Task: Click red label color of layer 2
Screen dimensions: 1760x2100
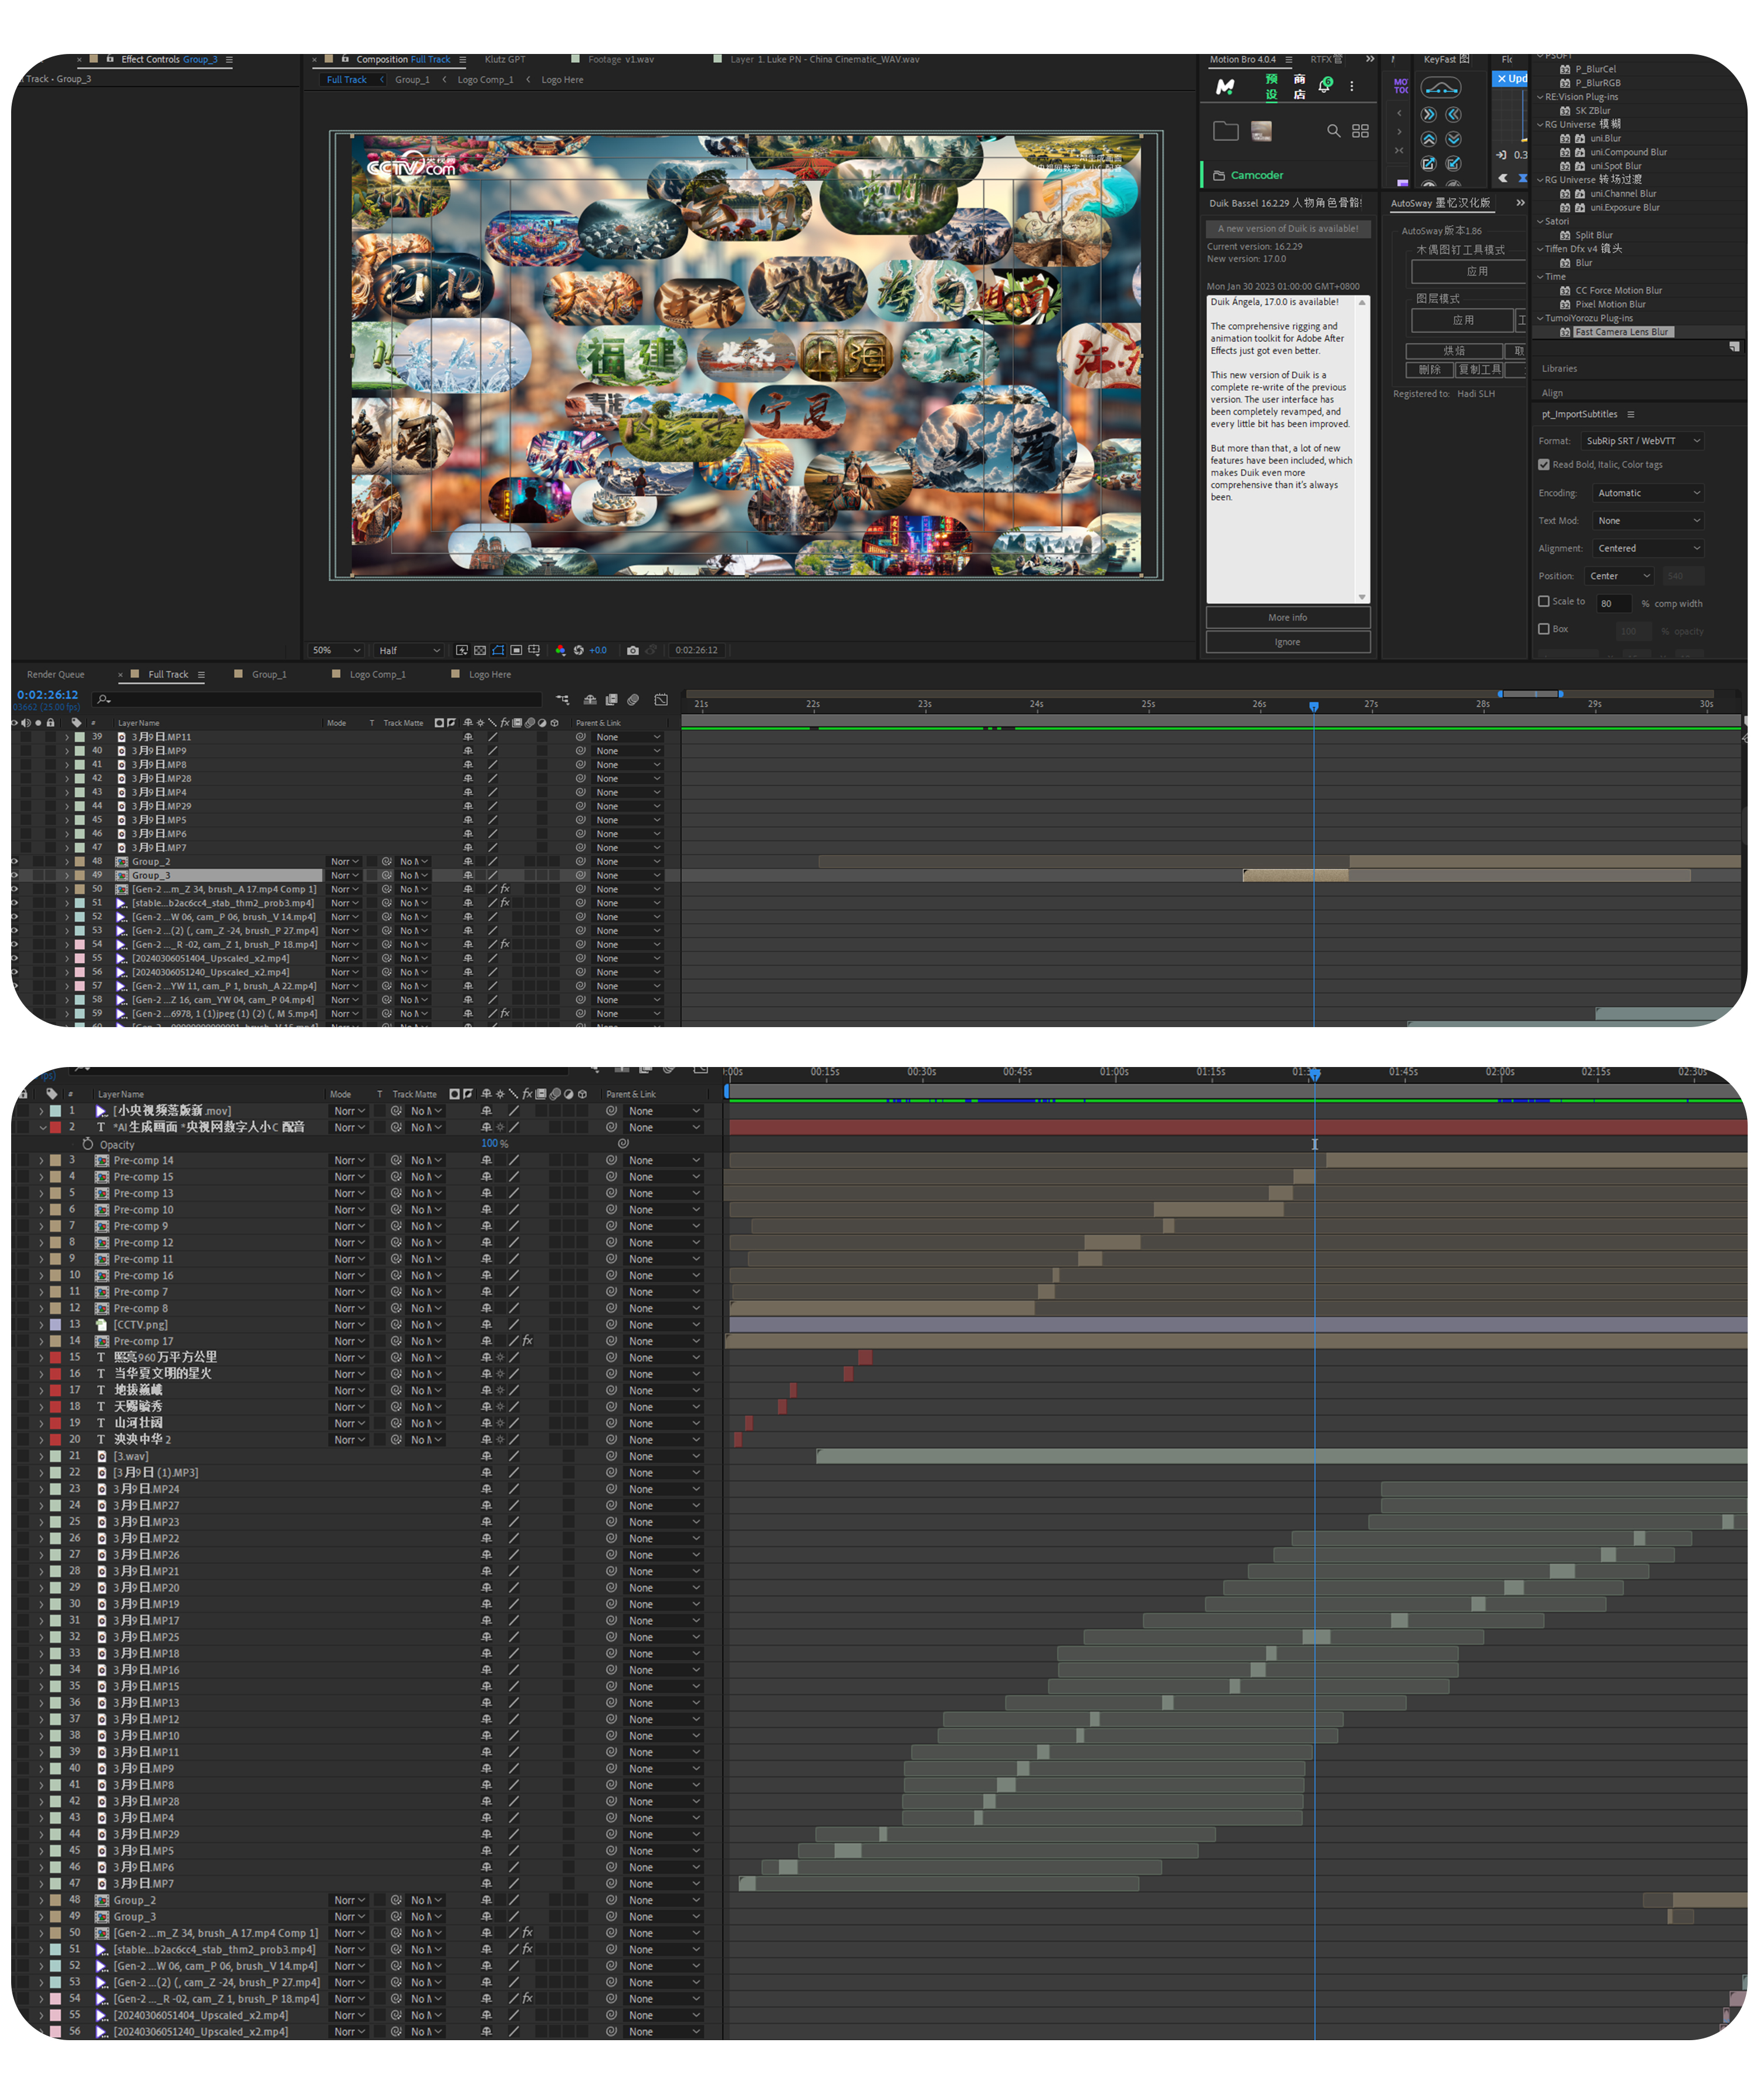Action: pyautogui.click(x=56, y=1127)
